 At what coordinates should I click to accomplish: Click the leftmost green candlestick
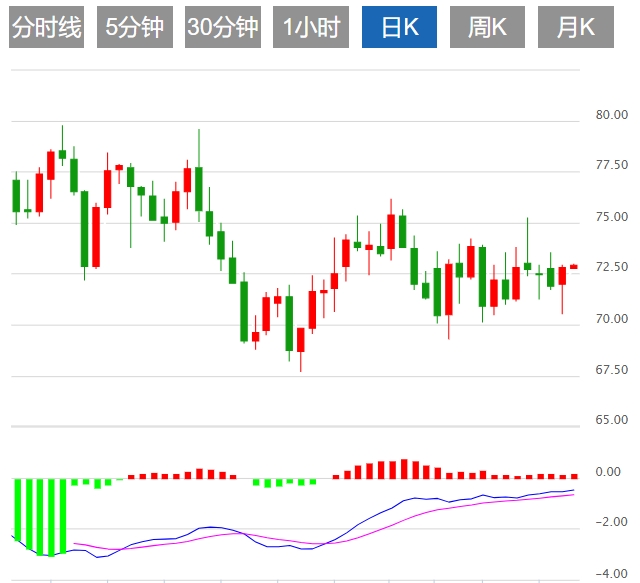[16, 195]
